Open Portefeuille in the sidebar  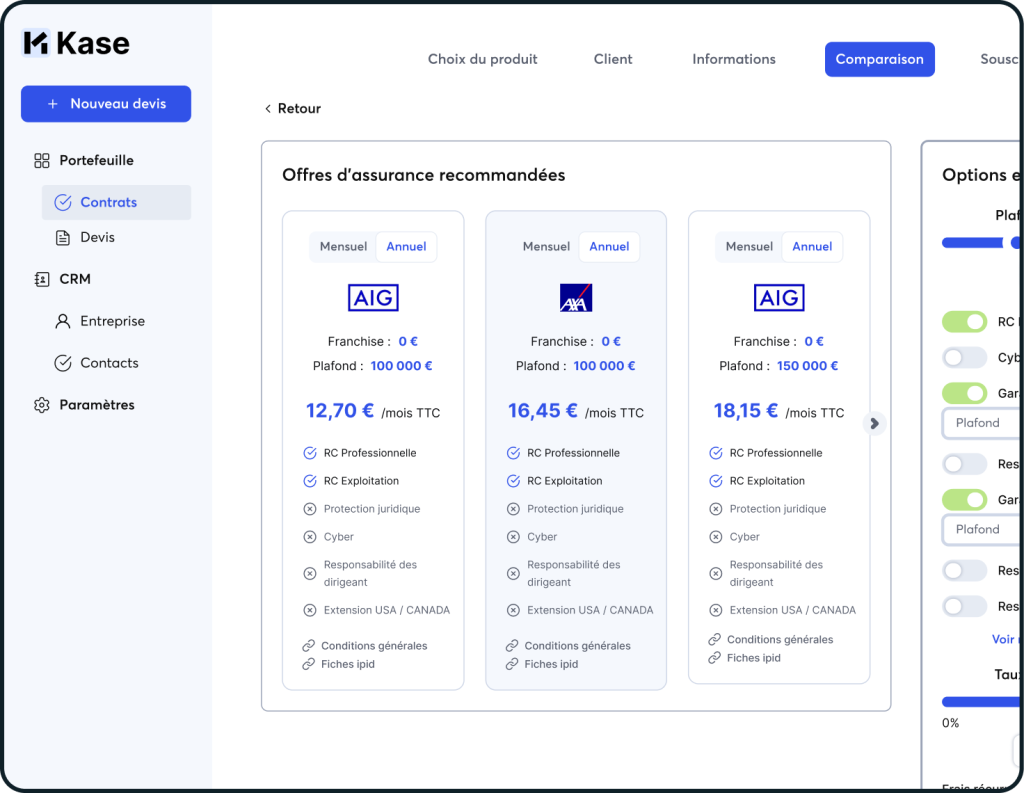click(97, 161)
